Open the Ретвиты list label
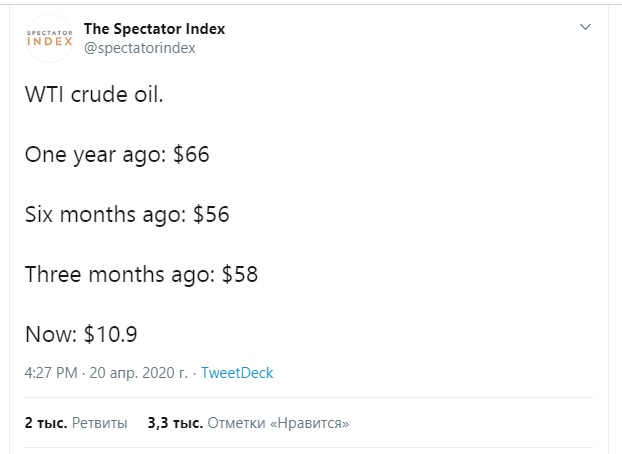This screenshot has width=622, height=454. point(100,423)
